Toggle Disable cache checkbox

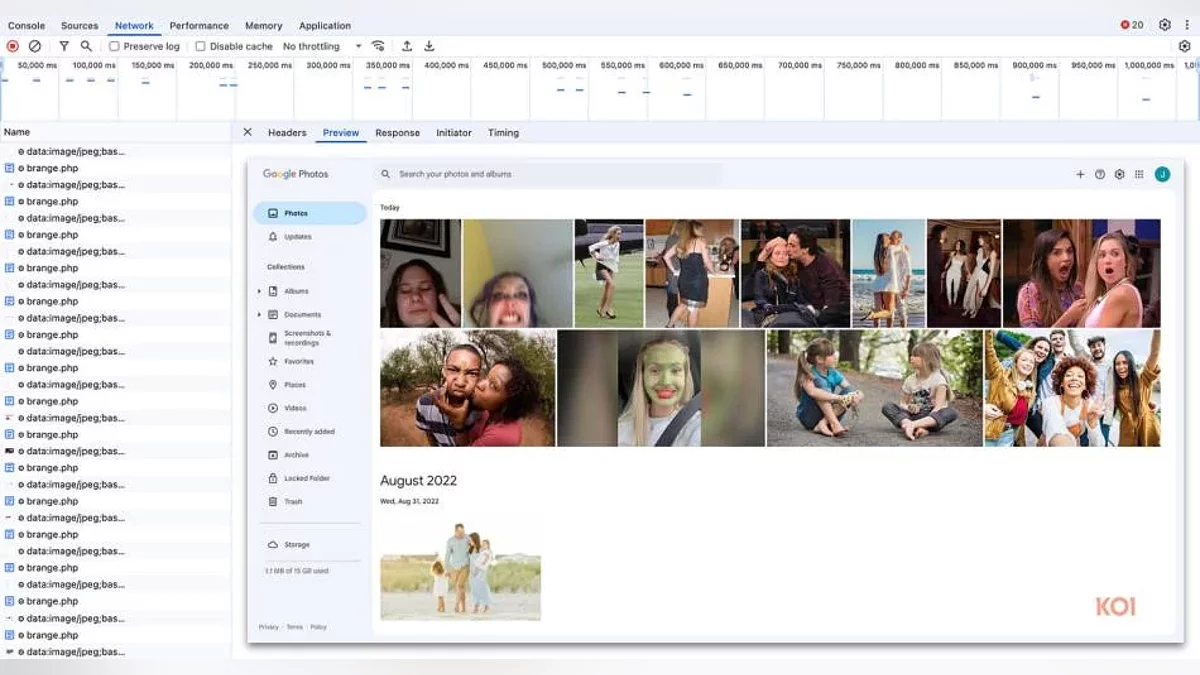200,46
